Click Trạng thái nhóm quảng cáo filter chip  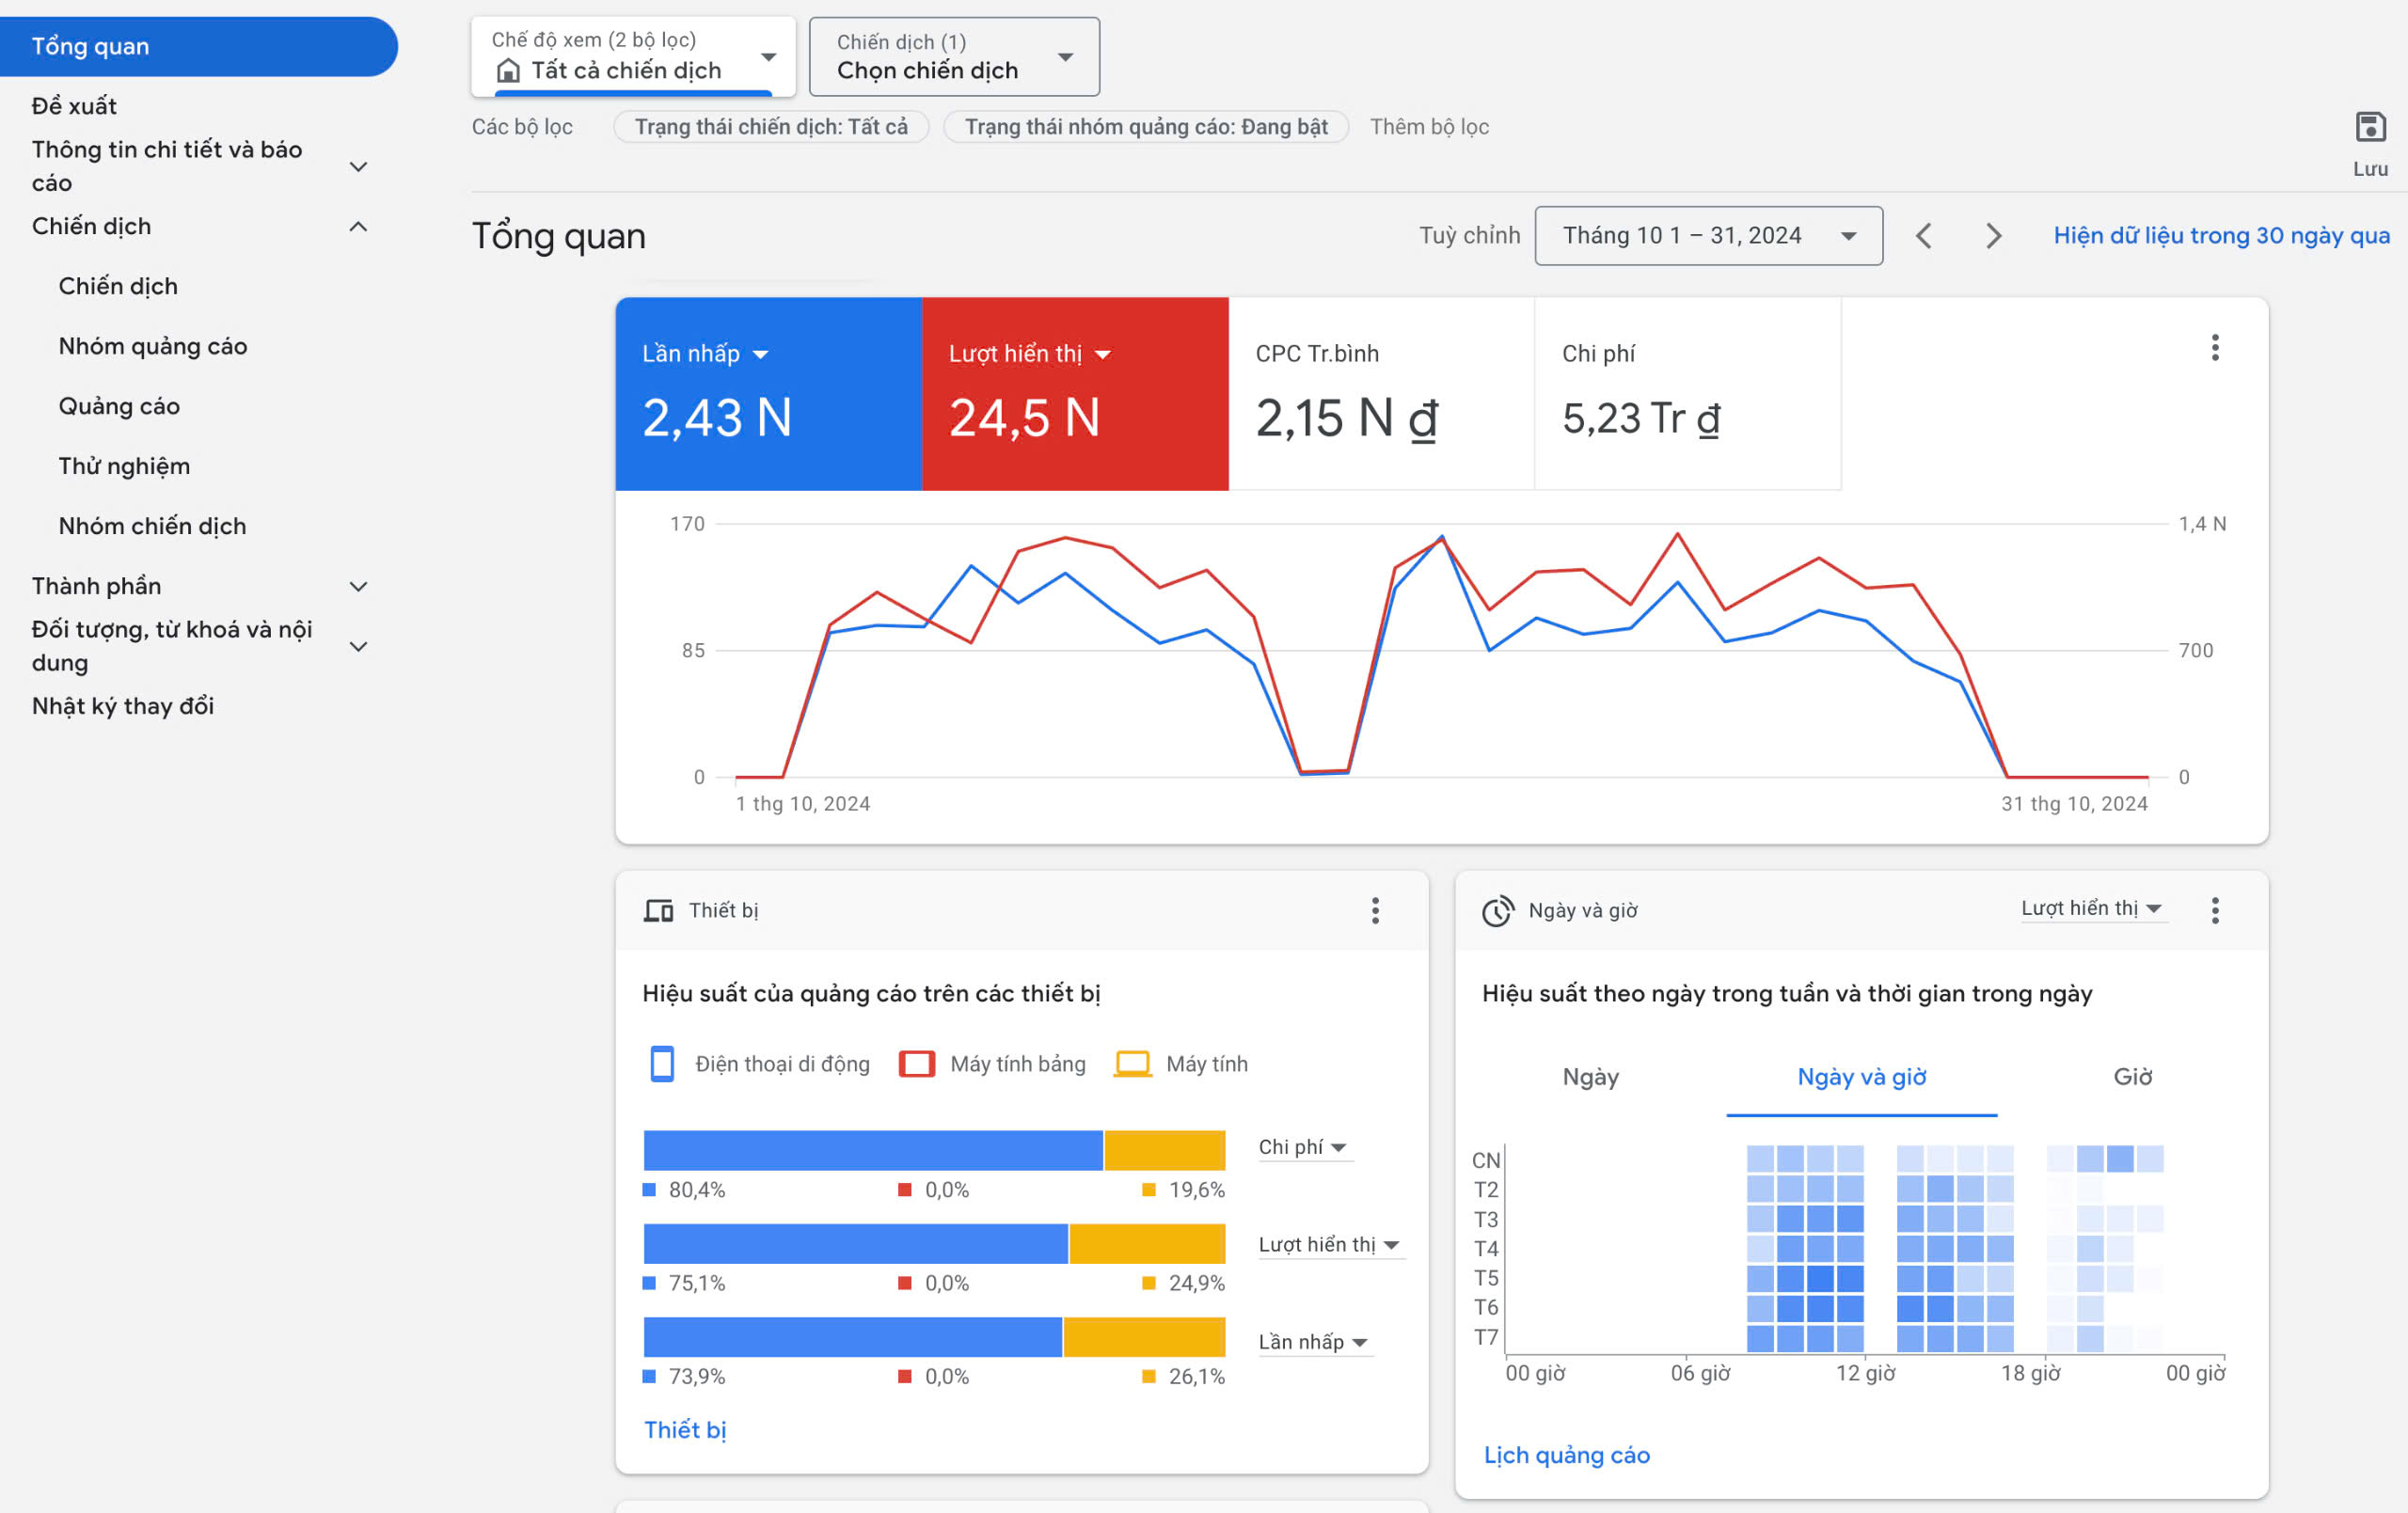pos(1146,127)
